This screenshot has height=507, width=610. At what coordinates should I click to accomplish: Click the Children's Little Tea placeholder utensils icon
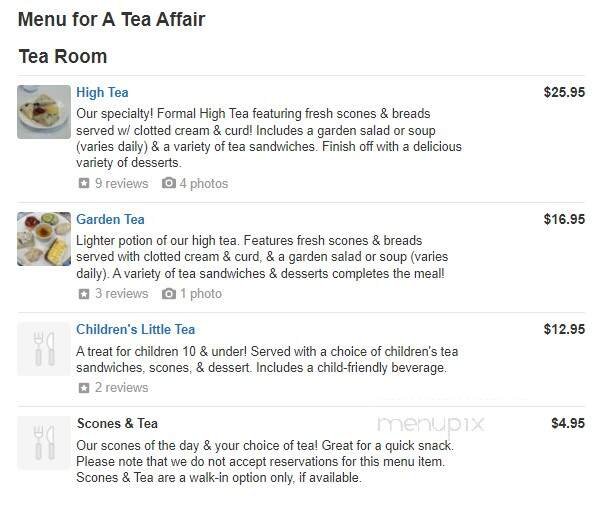44,349
